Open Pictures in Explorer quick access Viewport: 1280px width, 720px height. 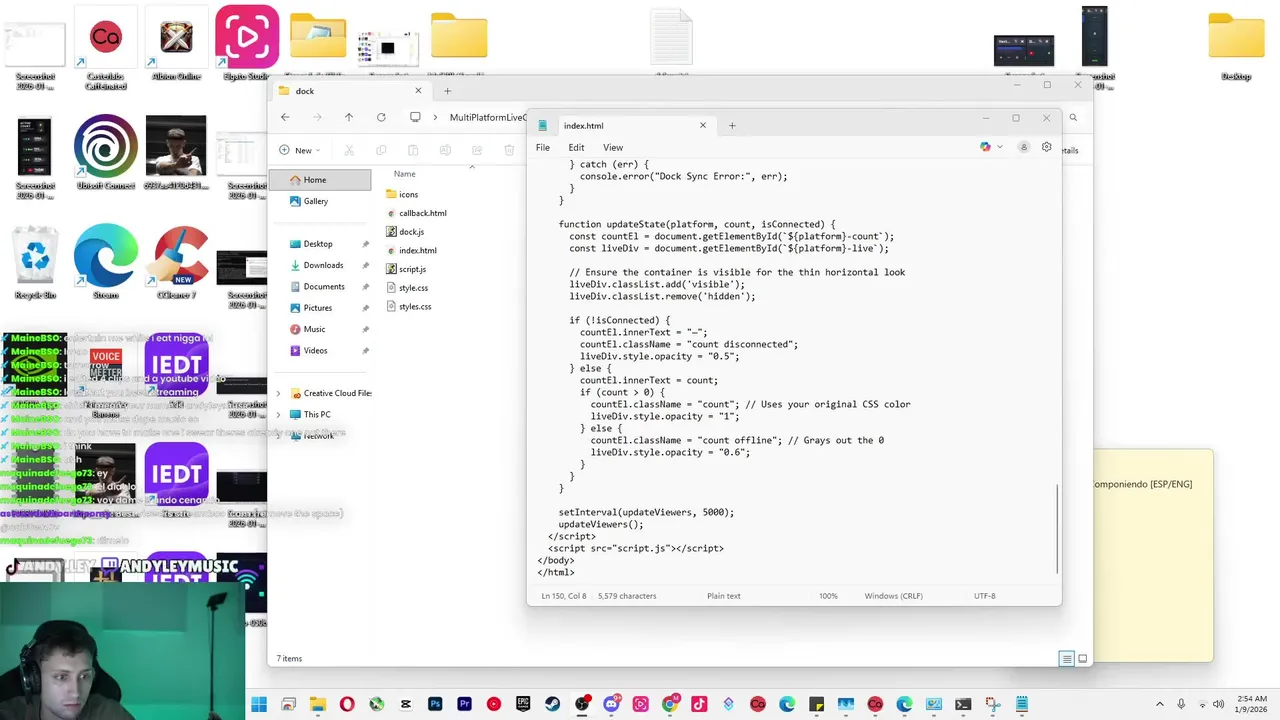[x=320, y=308]
